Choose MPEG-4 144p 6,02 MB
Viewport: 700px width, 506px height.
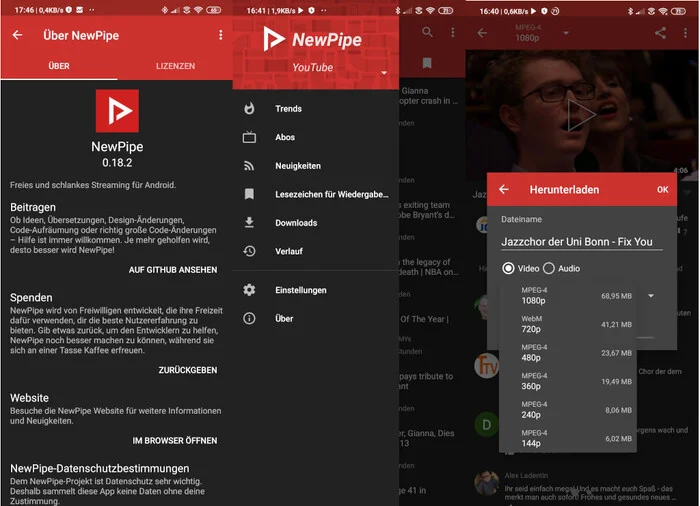click(x=567, y=438)
